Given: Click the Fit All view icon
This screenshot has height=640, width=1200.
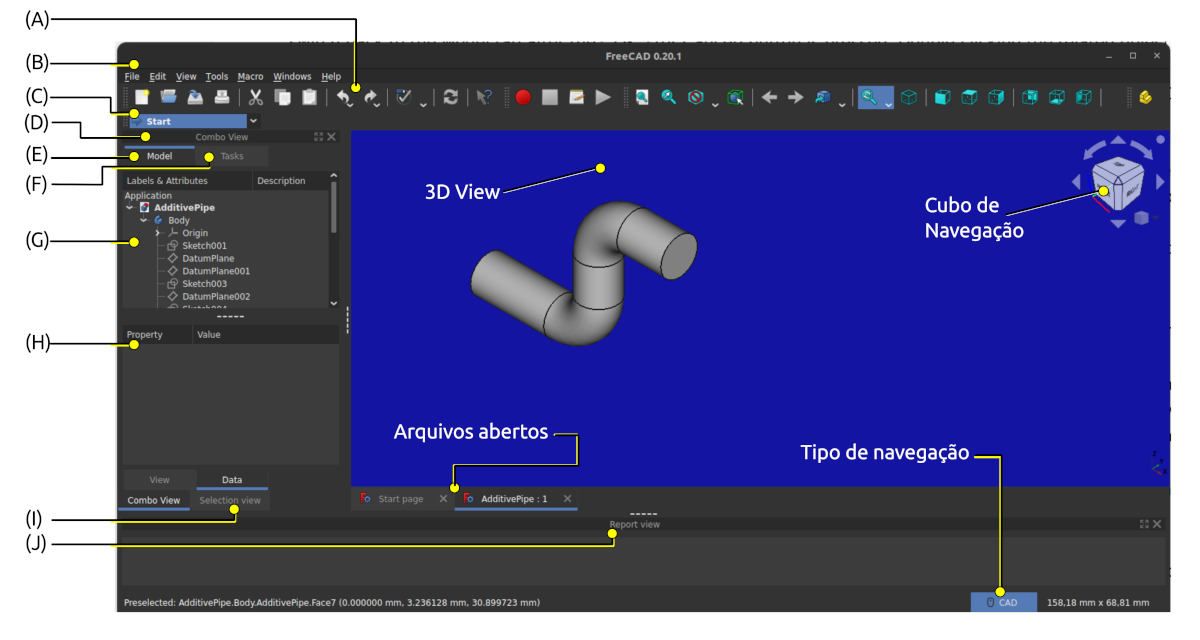Looking at the screenshot, I should coord(642,97).
